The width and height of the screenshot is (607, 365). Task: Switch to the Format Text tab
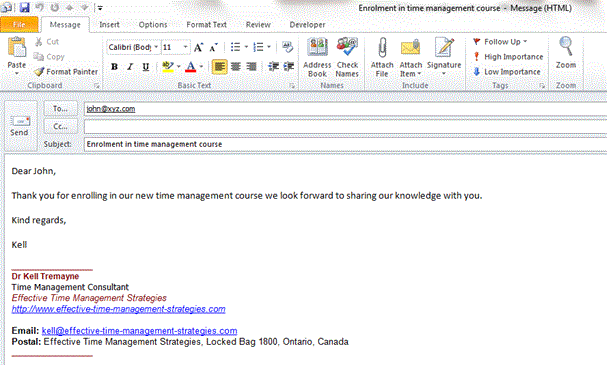tap(206, 25)
